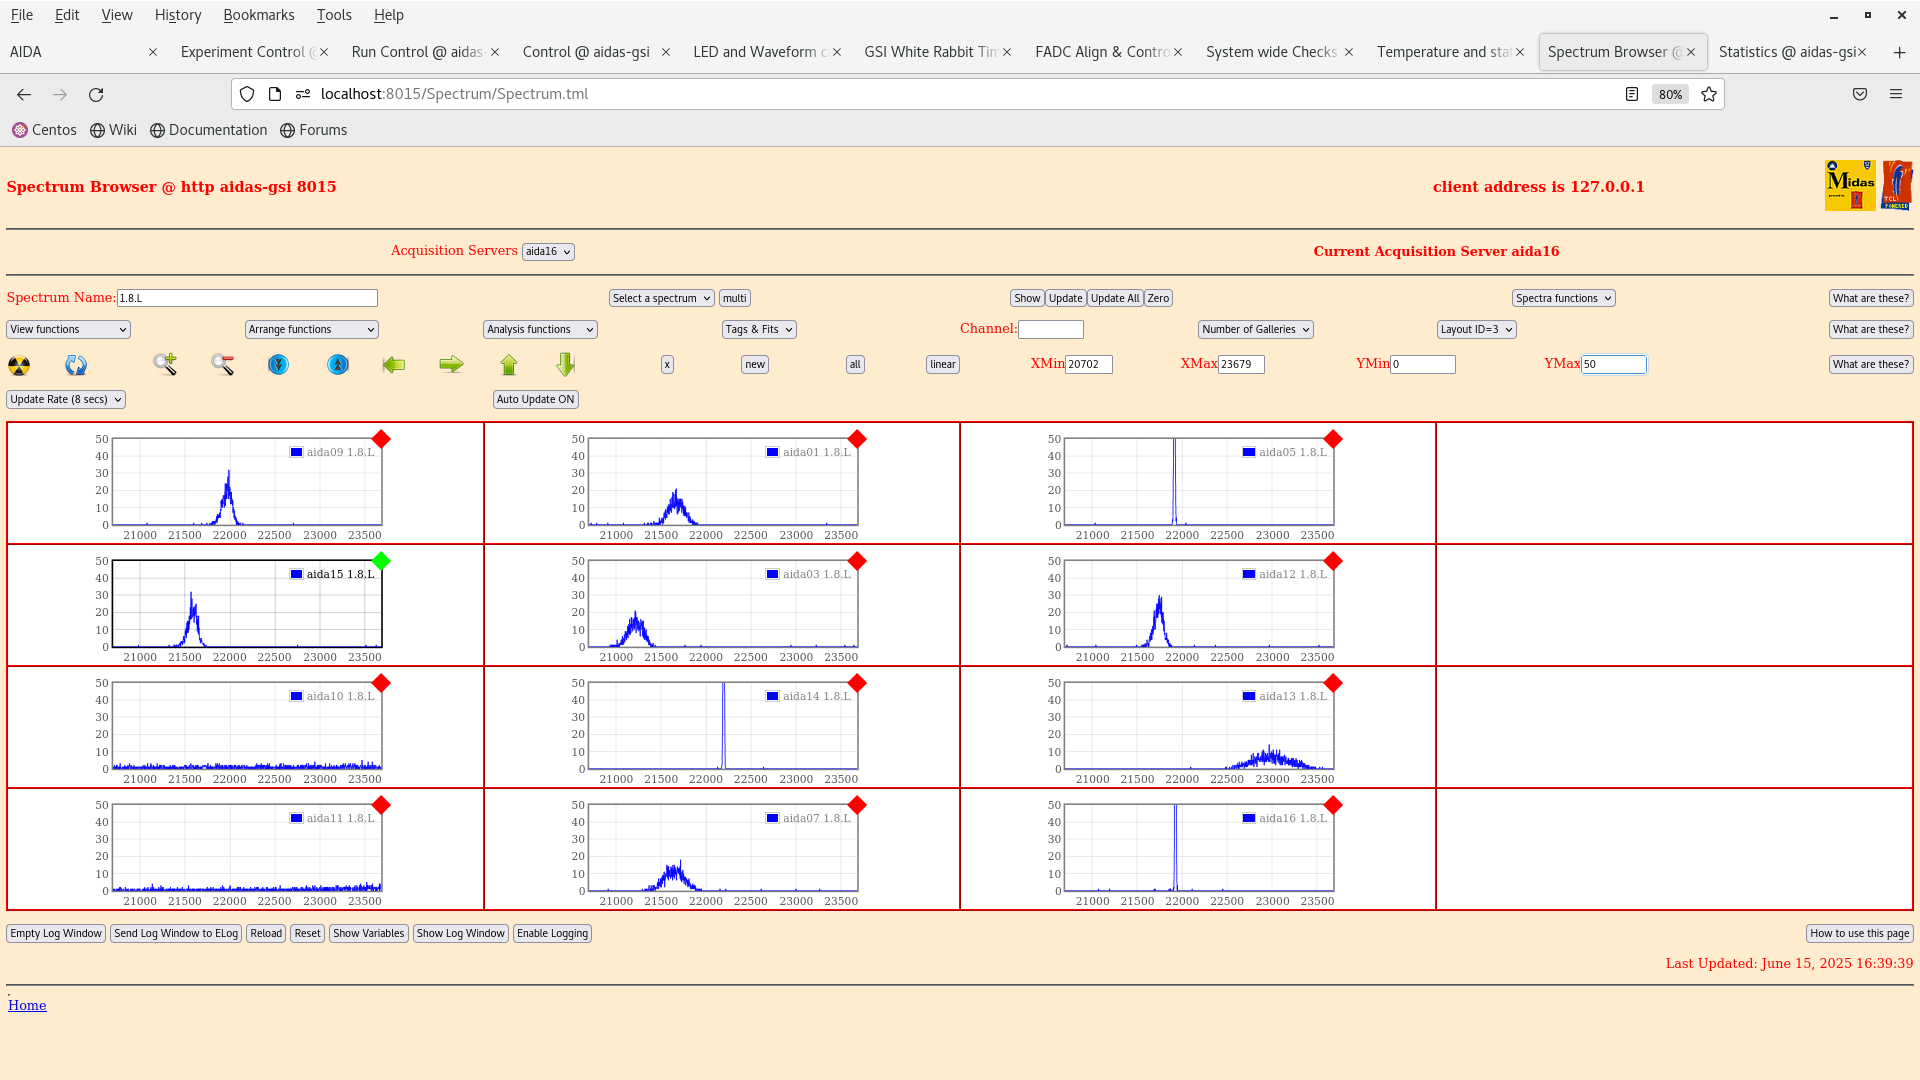Click the green left arrow icon
The image size is (1920, 1080).
tap(394, 365)
